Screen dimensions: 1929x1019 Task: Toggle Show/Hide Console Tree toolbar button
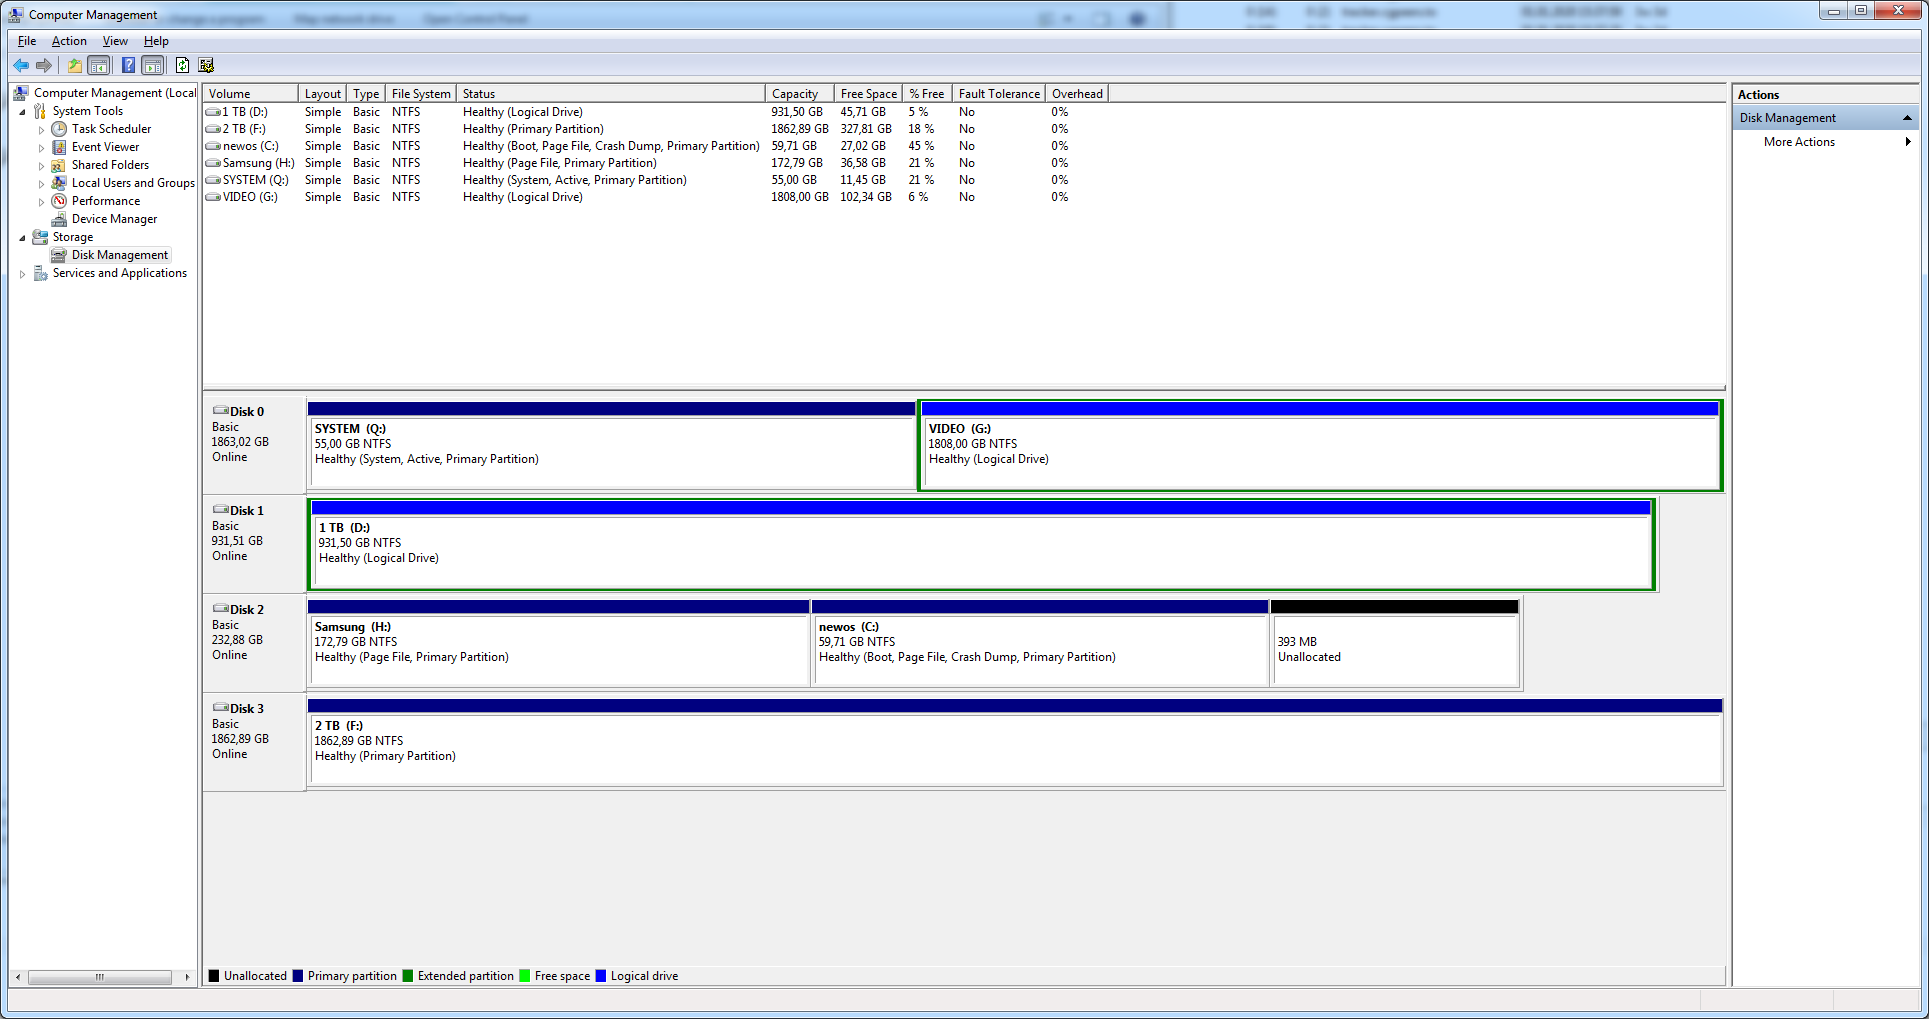[99, 65]
